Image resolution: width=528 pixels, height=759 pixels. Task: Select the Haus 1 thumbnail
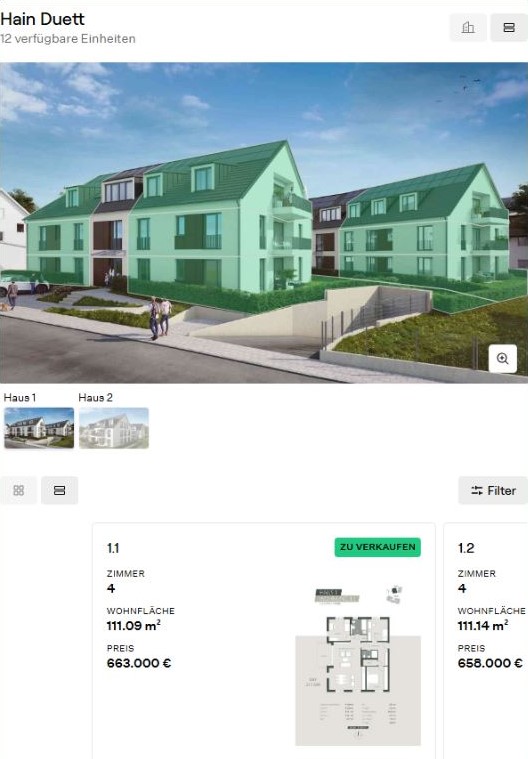pyautogui.click(x=39, y=428)
